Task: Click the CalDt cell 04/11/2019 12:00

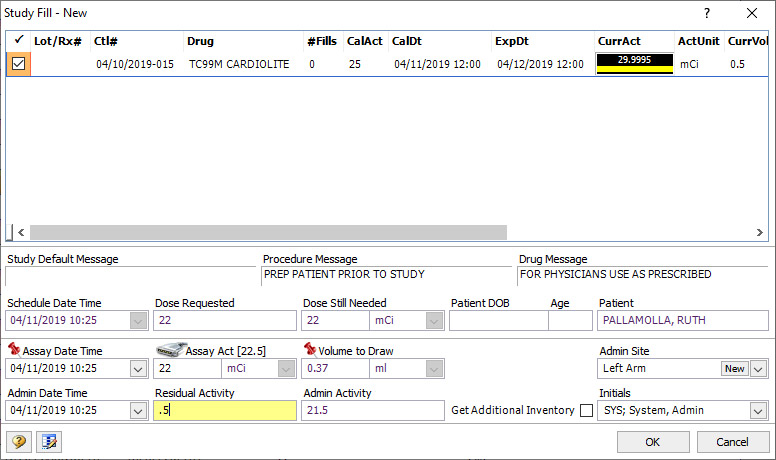Action: coord(437,64)
